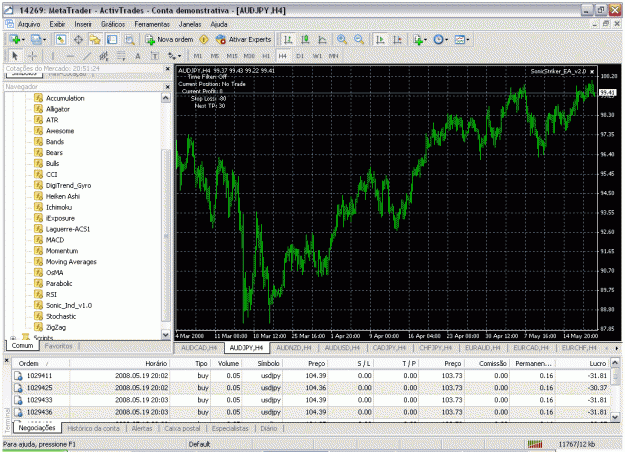The height and width of the screenshot is (452, 625).
Task: Toggle chart Auto Scroll
Action: pyautogui.click(x=380, y=39)
